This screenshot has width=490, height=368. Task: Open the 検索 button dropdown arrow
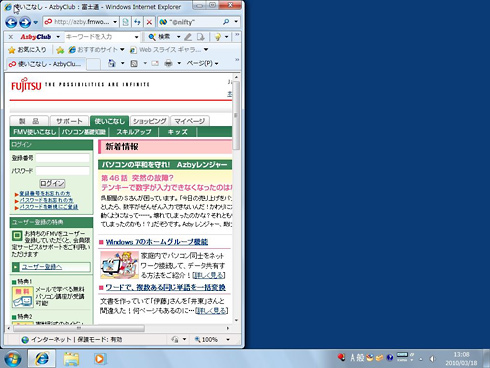(178, 37)
